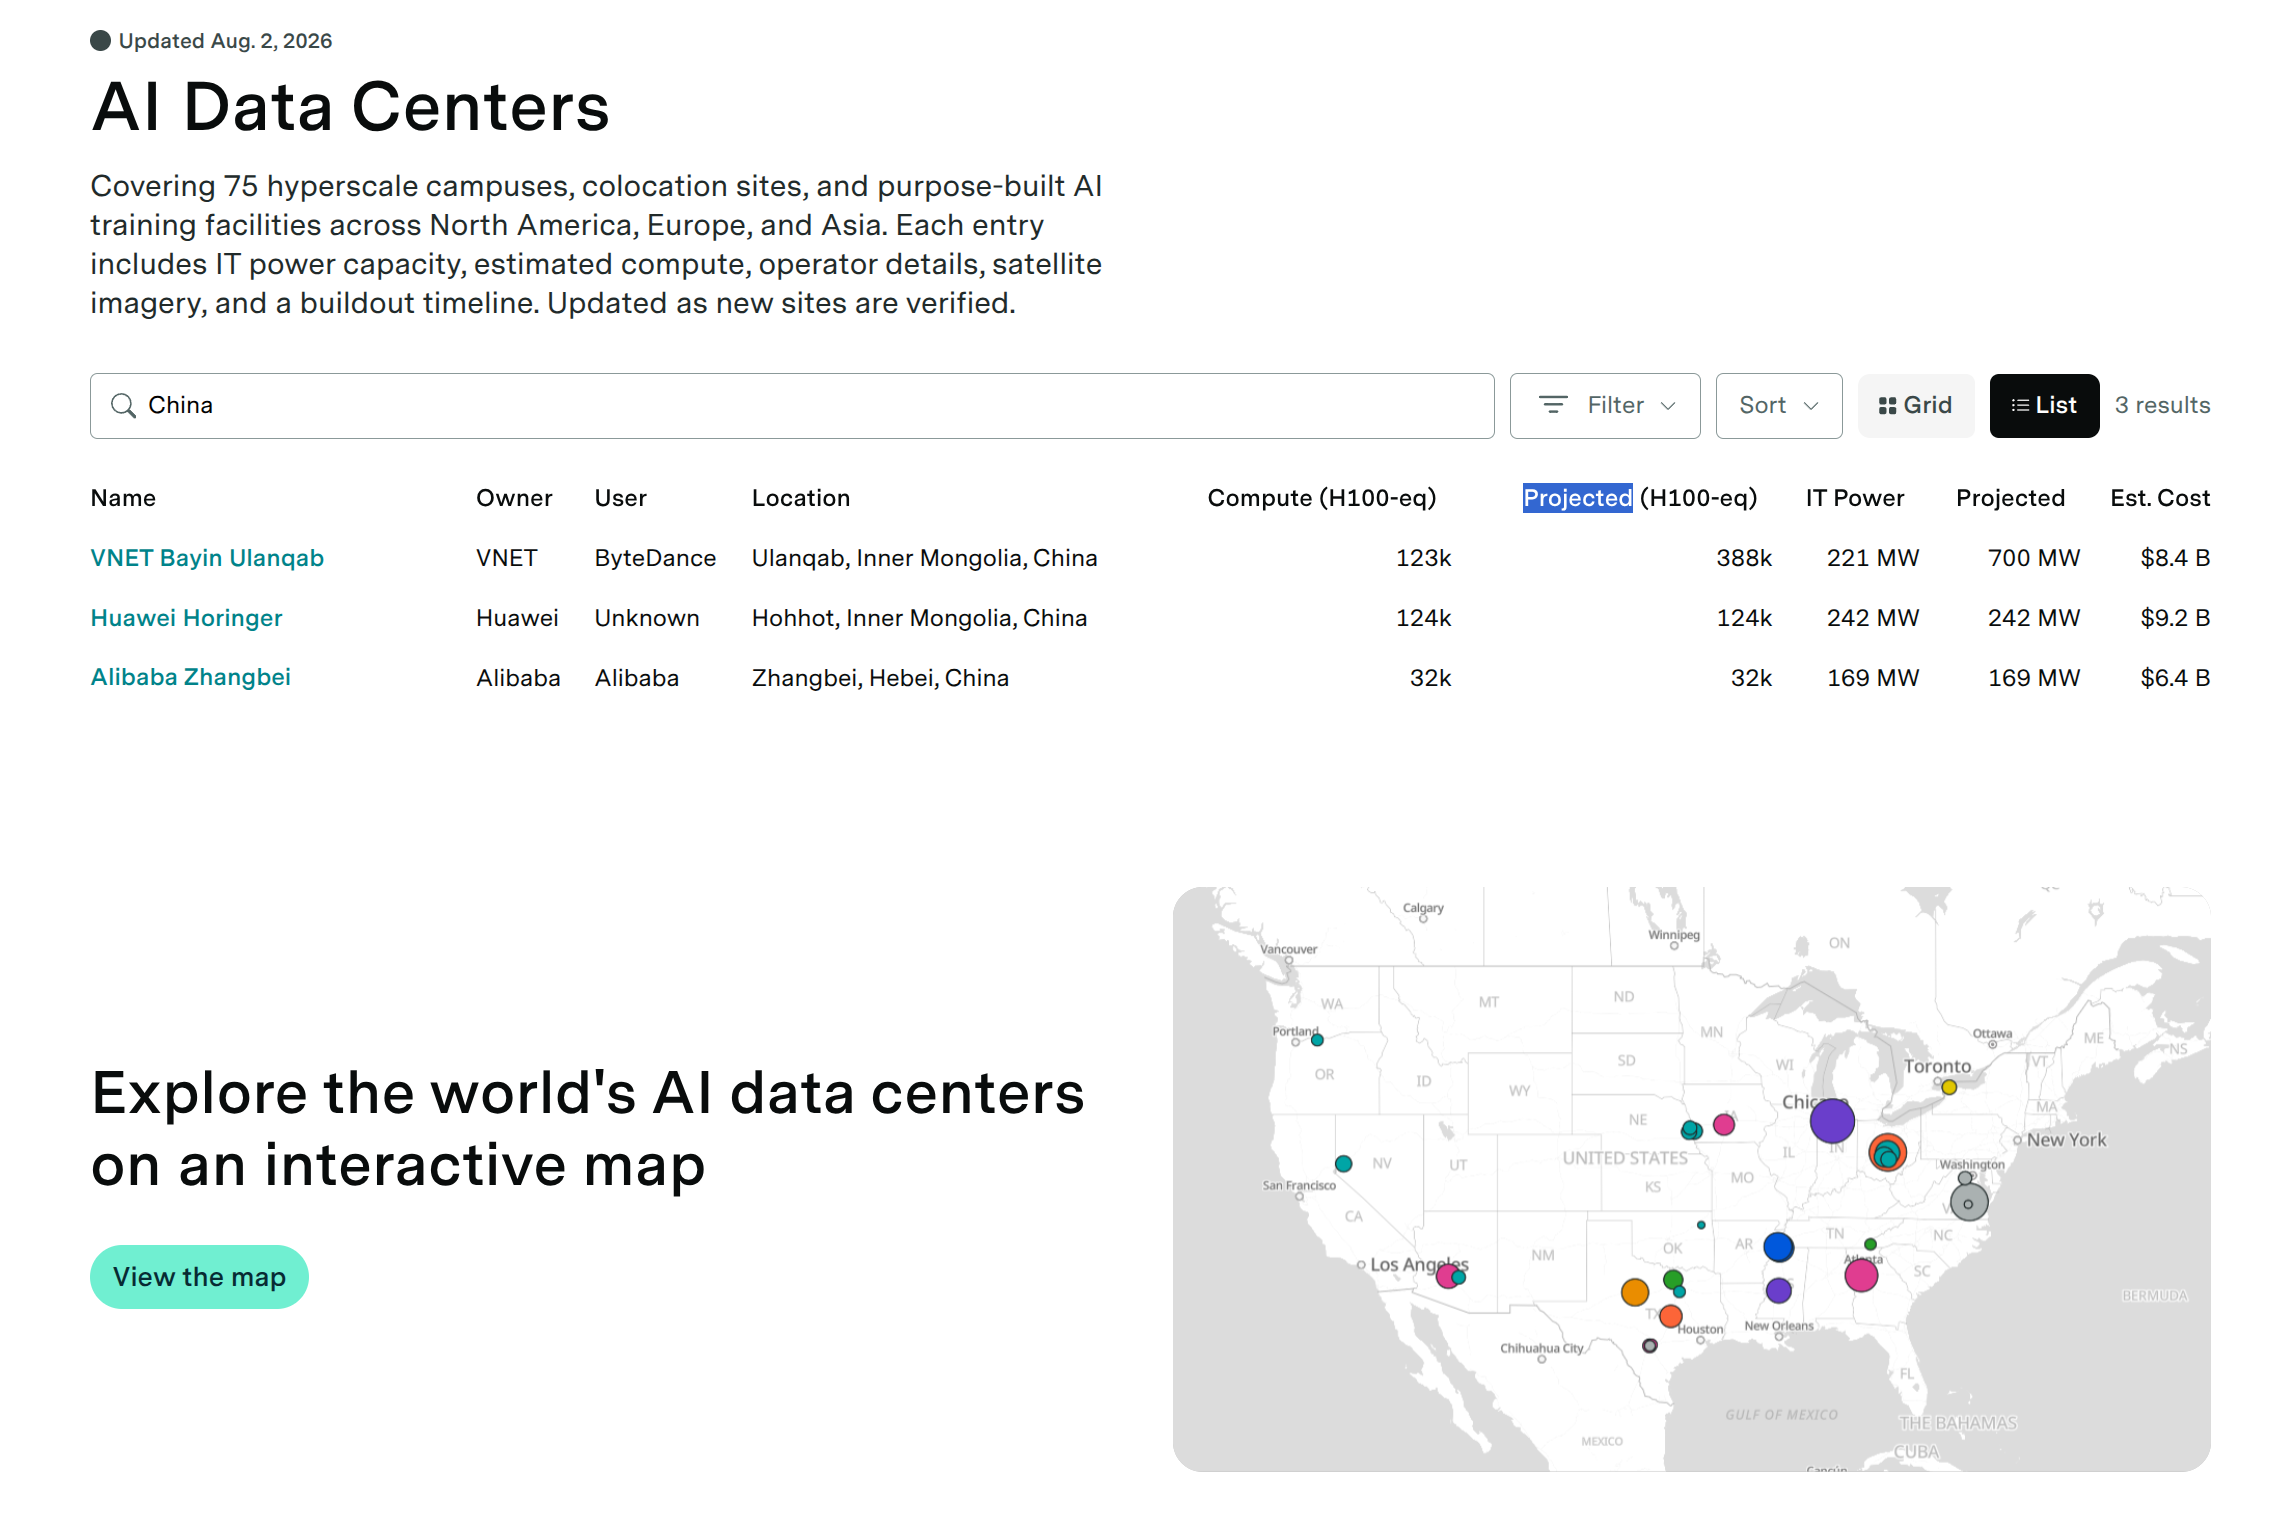Click the List view lines icon
2274x1521 pixels.
coord(2020,405)
